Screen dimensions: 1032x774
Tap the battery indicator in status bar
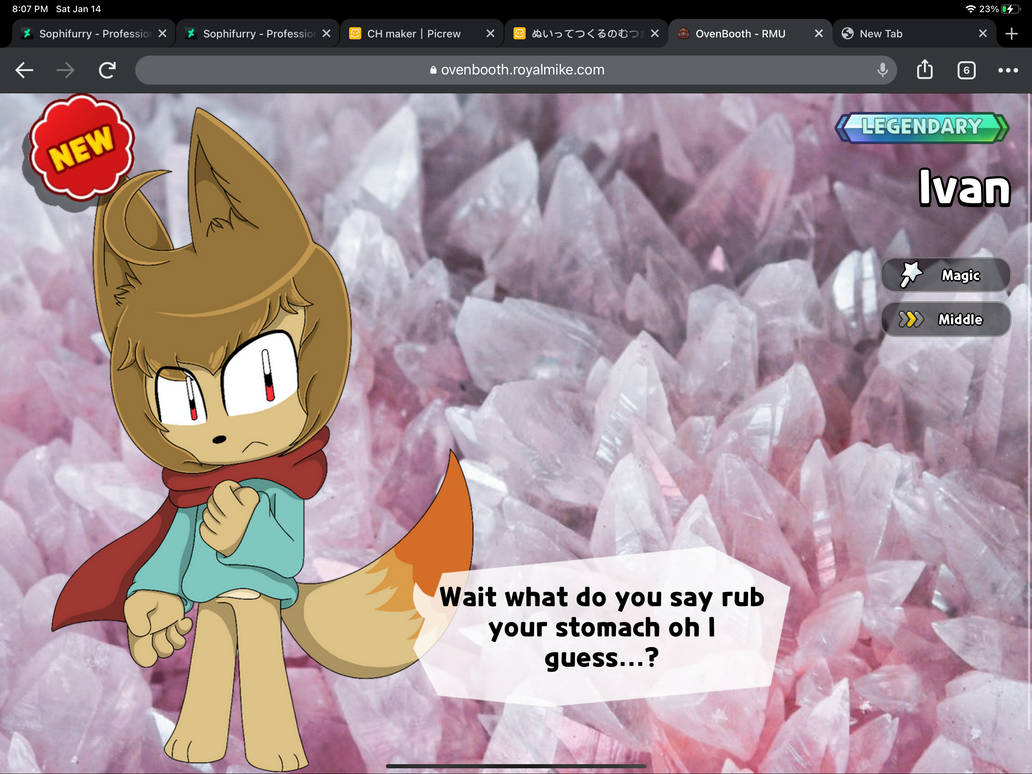click(x=1009, y=9)
